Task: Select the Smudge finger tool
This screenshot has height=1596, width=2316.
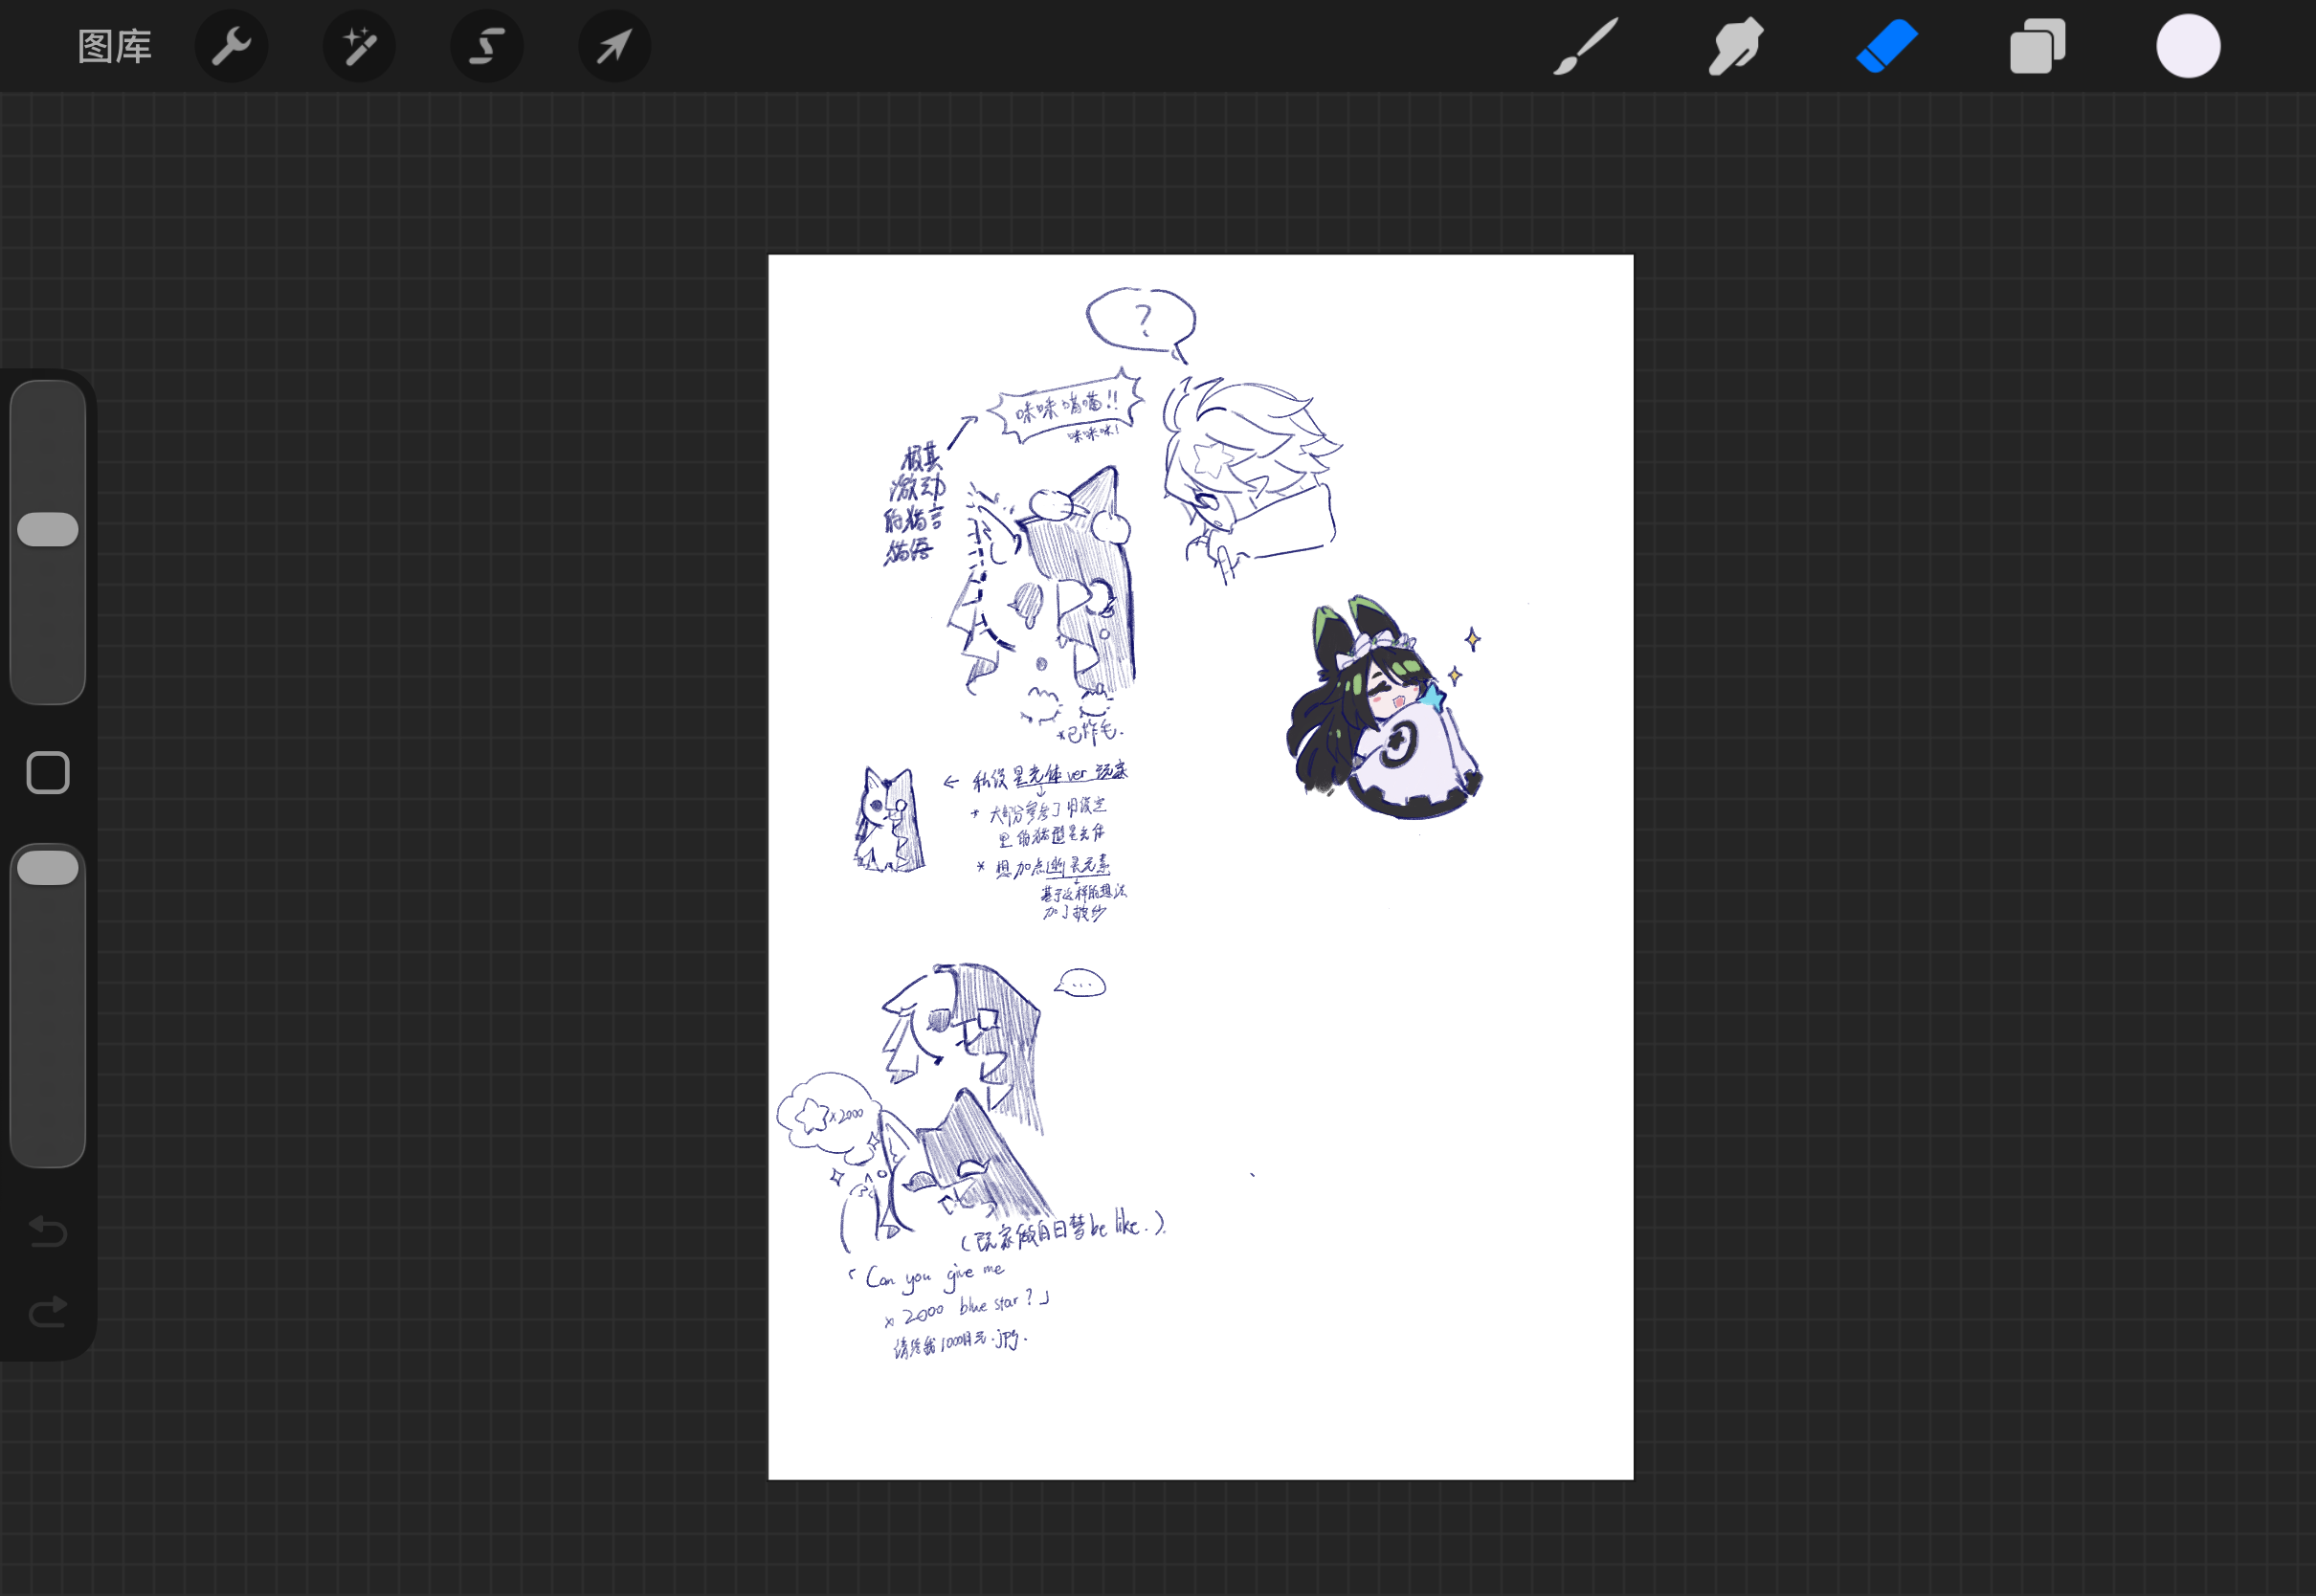Action: pos(1736,46)
